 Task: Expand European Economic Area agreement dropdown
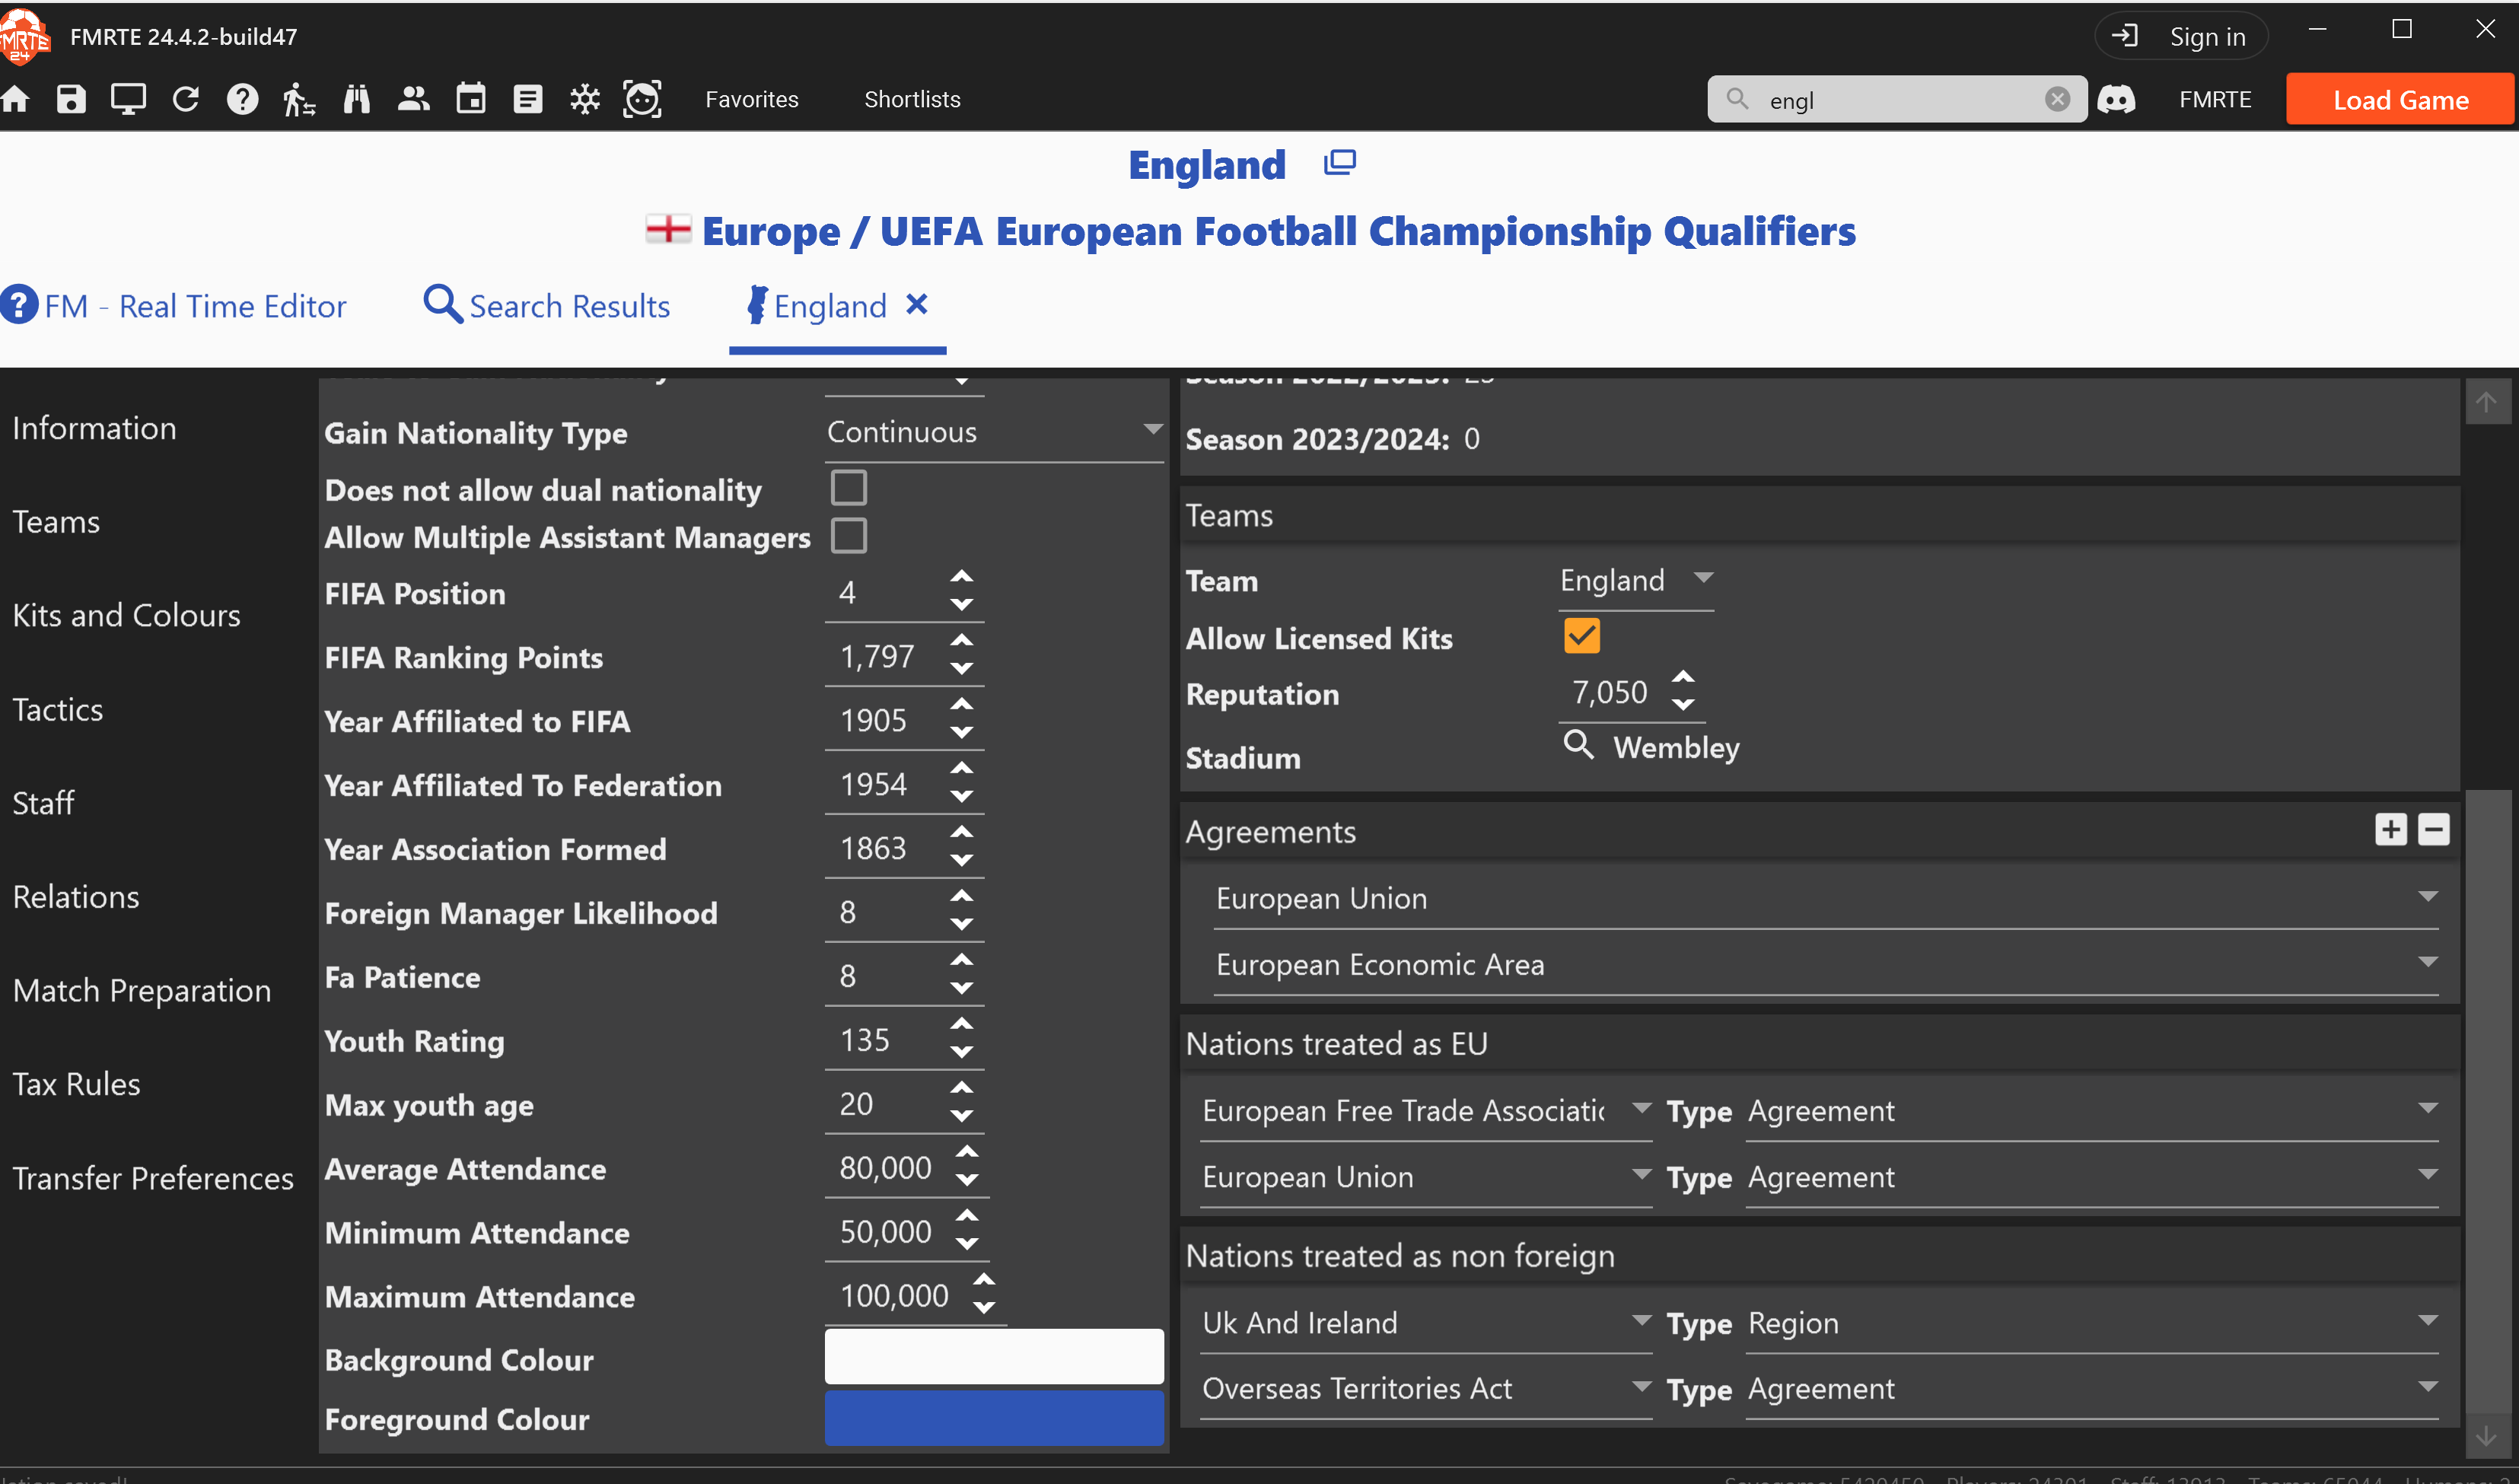[x=1826, y=964]
